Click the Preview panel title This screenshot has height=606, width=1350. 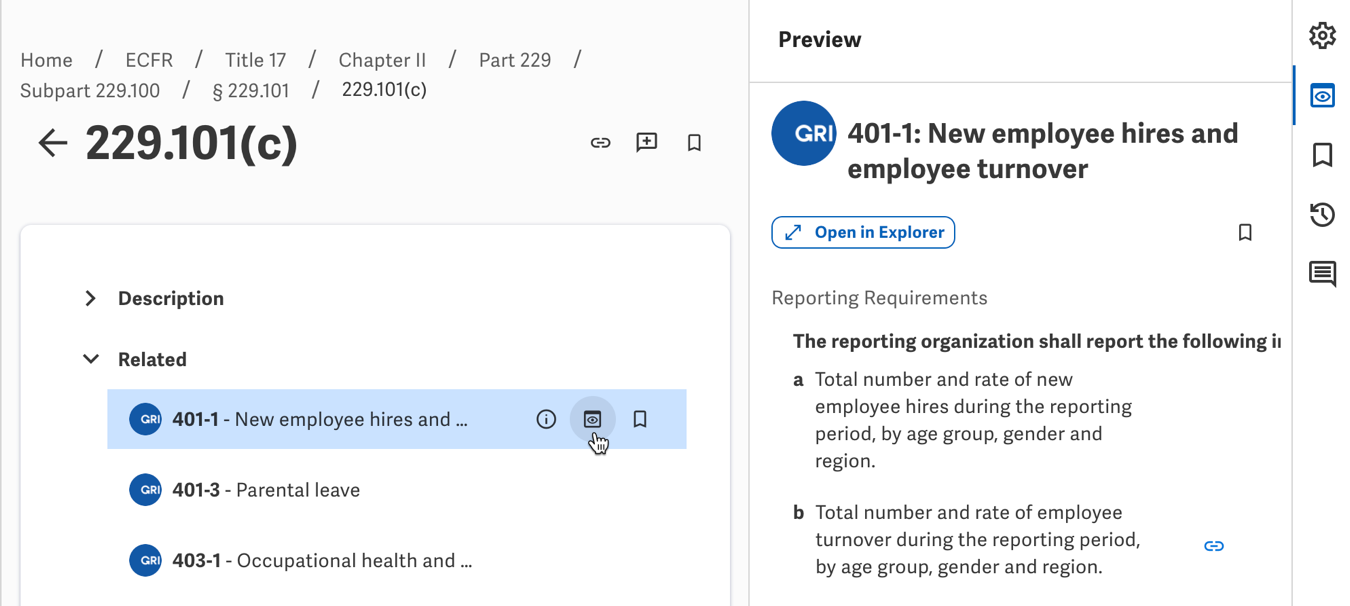pos(820,40)
